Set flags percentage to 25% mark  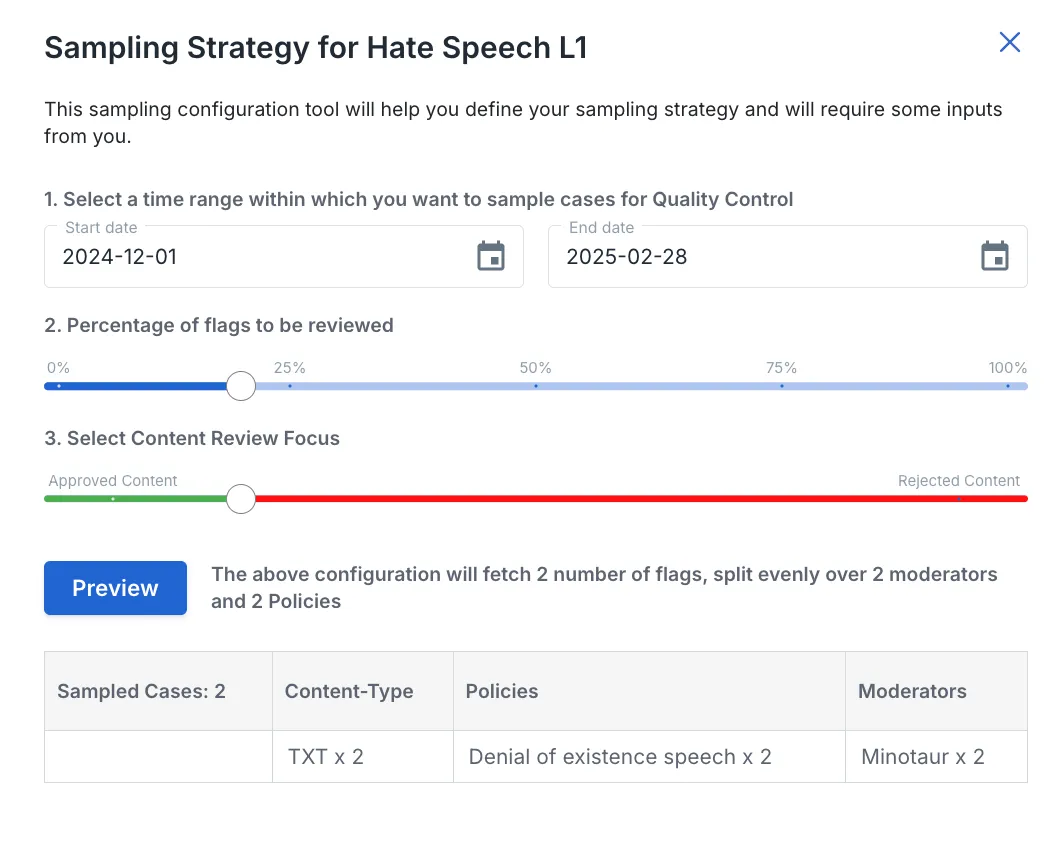pyautogui.click(x=290, y=386)
